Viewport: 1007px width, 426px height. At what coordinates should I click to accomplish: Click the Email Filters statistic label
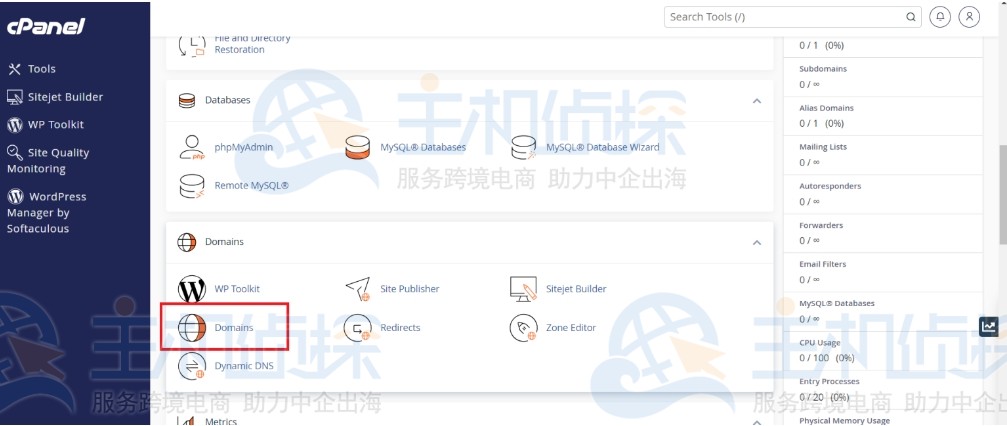pos(823,264)
